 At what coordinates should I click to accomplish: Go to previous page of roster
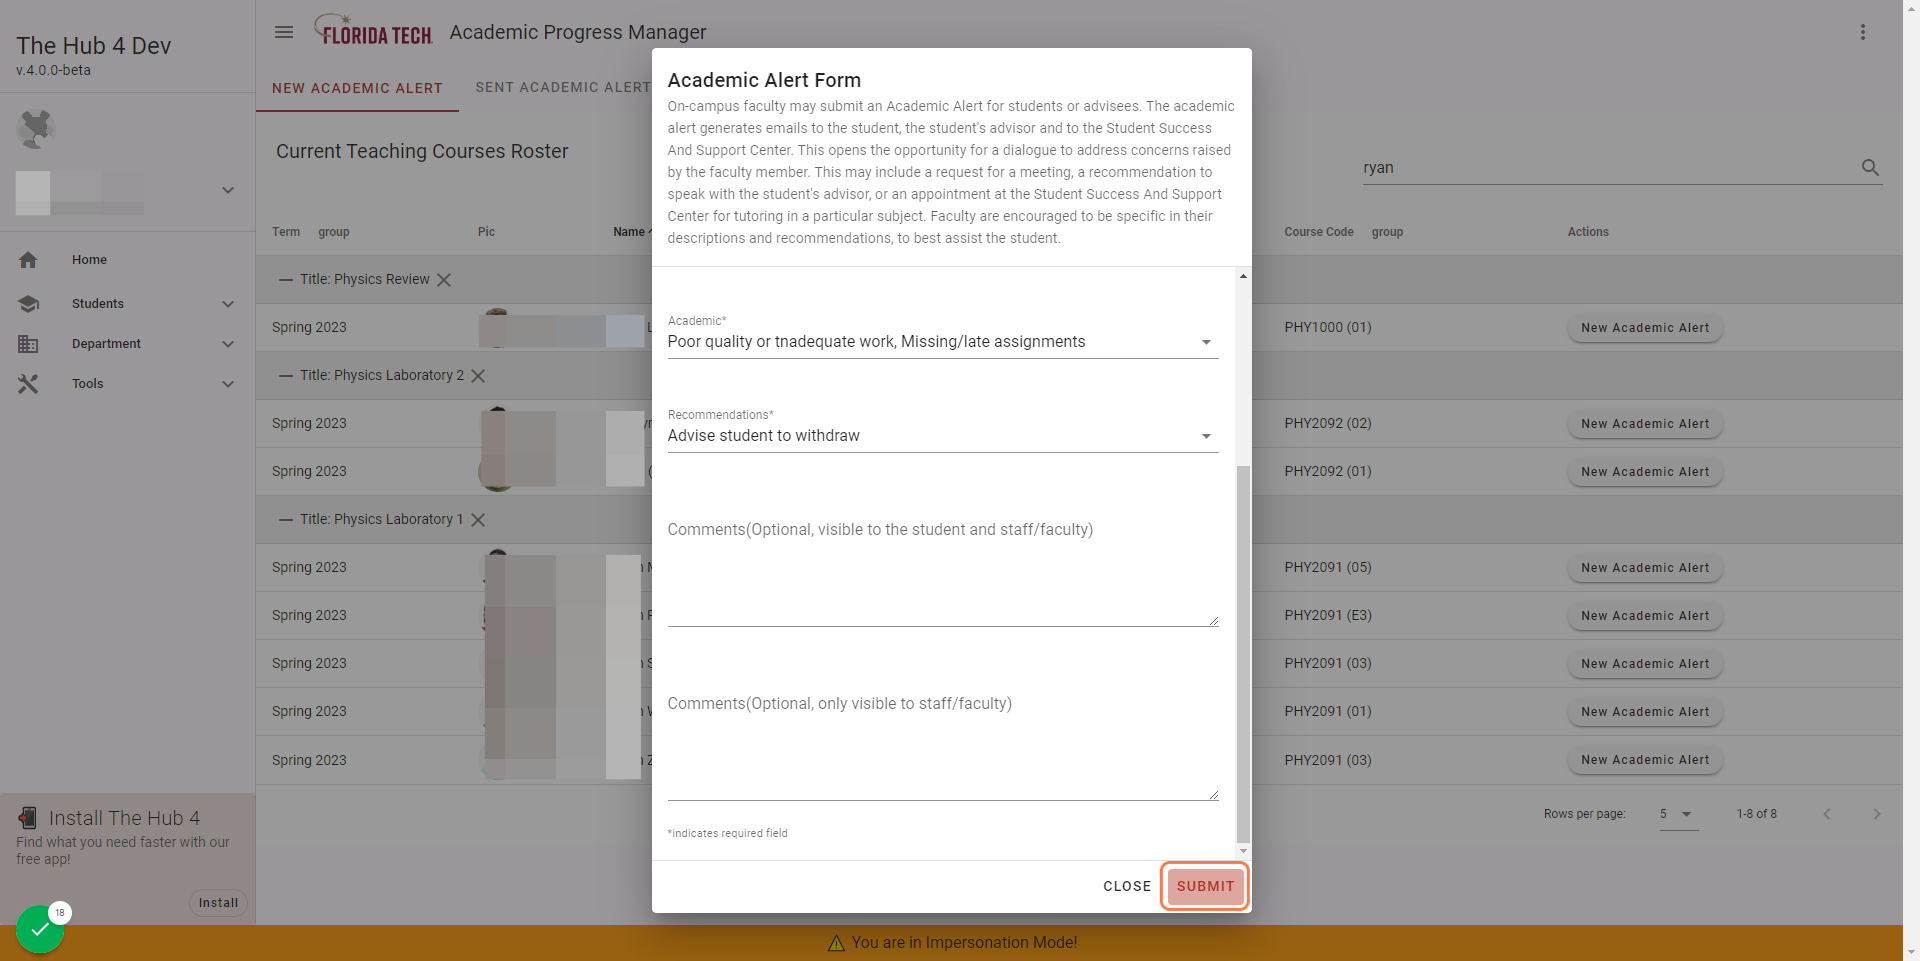coord(1827,814)
